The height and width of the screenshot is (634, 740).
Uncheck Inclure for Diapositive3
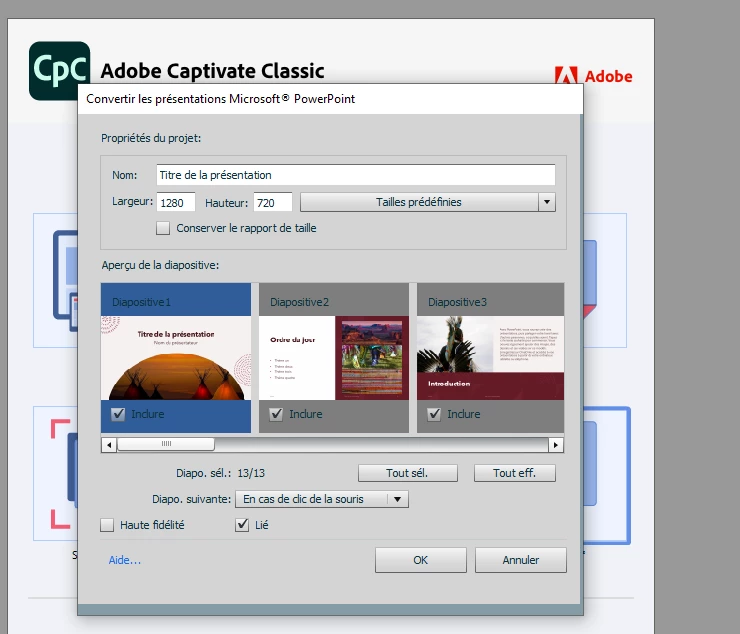pyautogui.click(x=434, y=414)
